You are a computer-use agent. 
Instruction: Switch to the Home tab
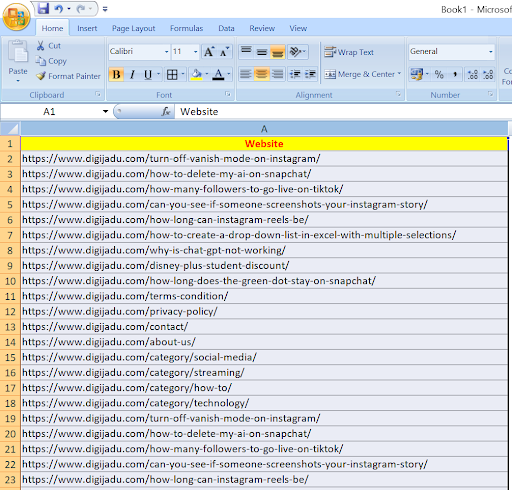[52, 28]
